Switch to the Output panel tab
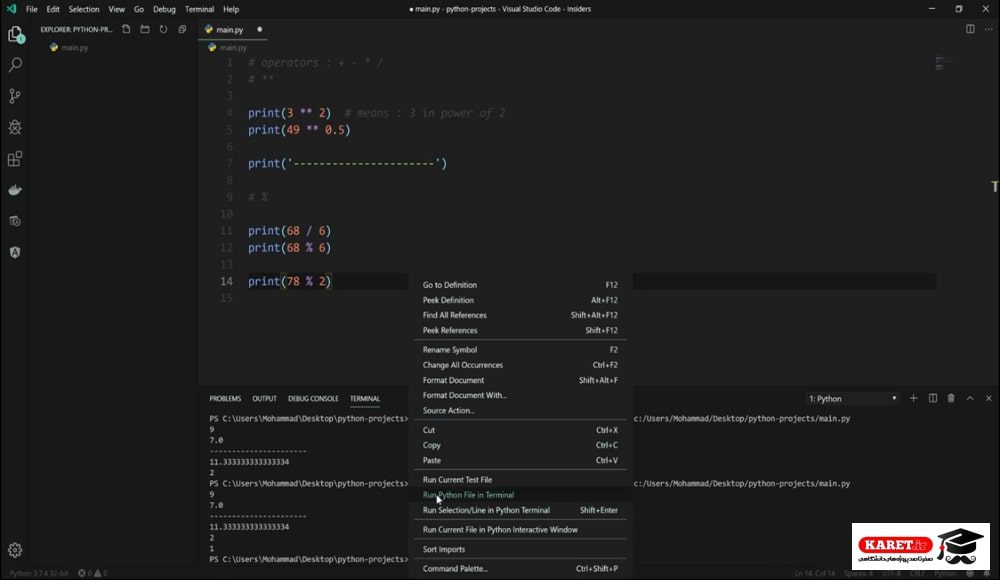 point(264,398)
